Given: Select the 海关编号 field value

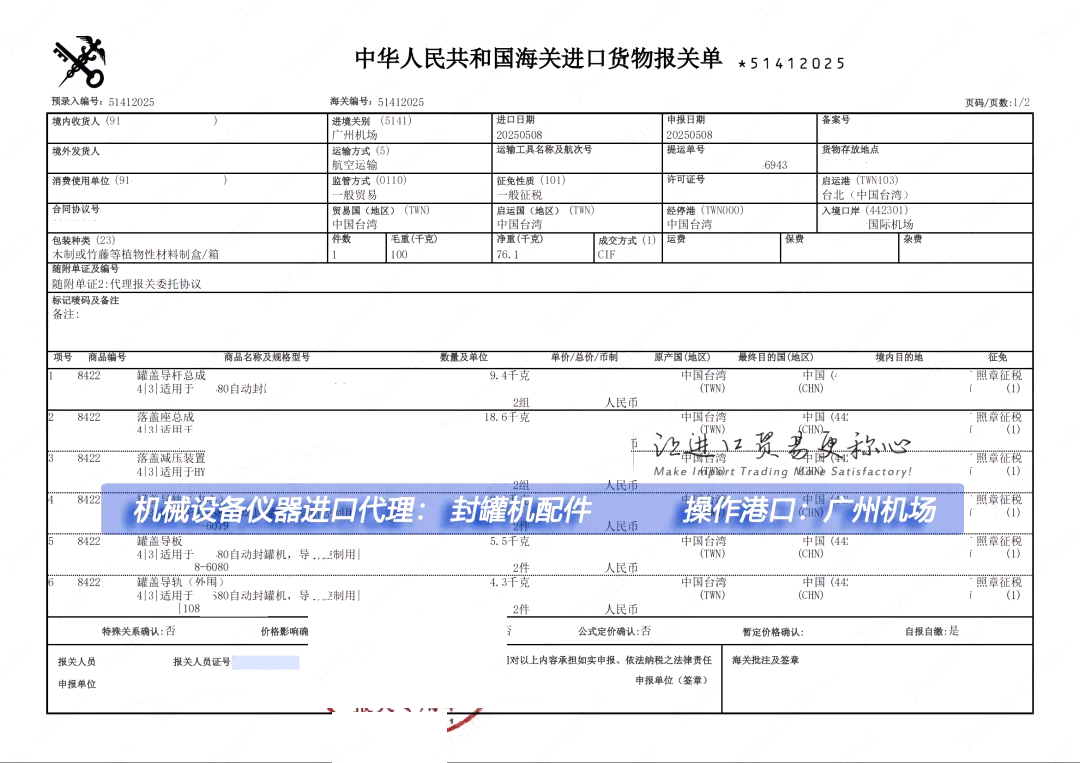Looking at the screenshot, I should (398, 100).
